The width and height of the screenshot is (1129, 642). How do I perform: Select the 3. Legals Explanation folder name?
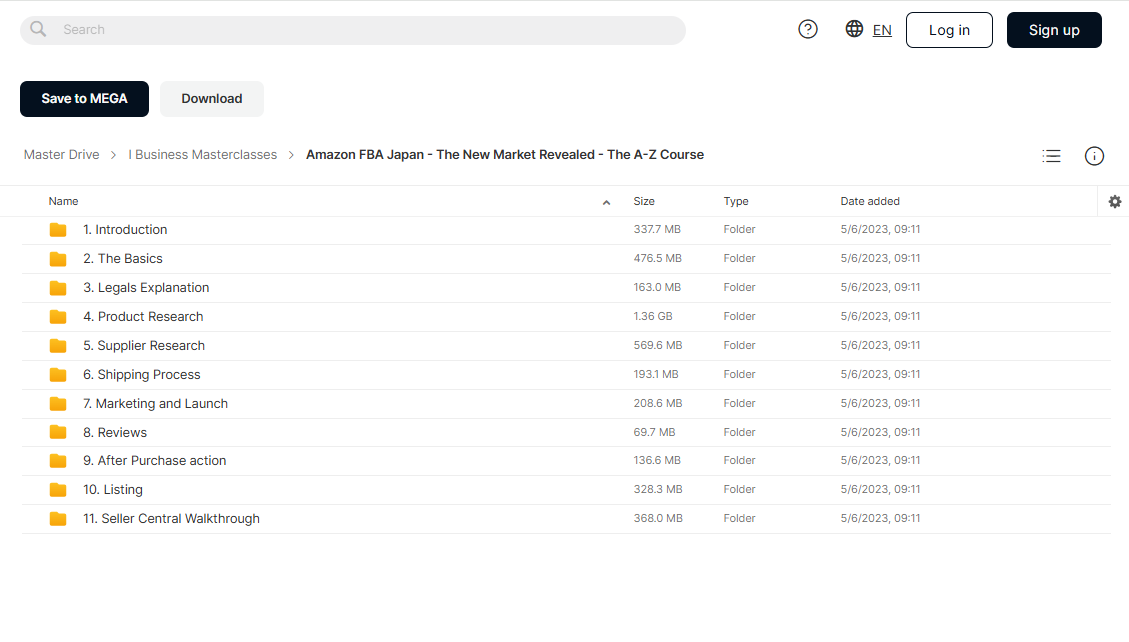(x=146, y=288)
